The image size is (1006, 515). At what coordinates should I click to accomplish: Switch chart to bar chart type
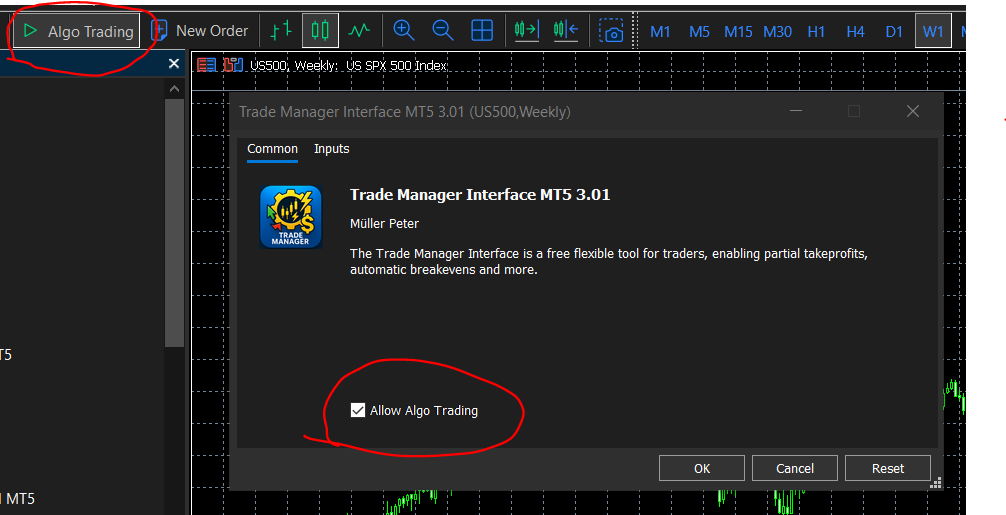pos(281,30)
